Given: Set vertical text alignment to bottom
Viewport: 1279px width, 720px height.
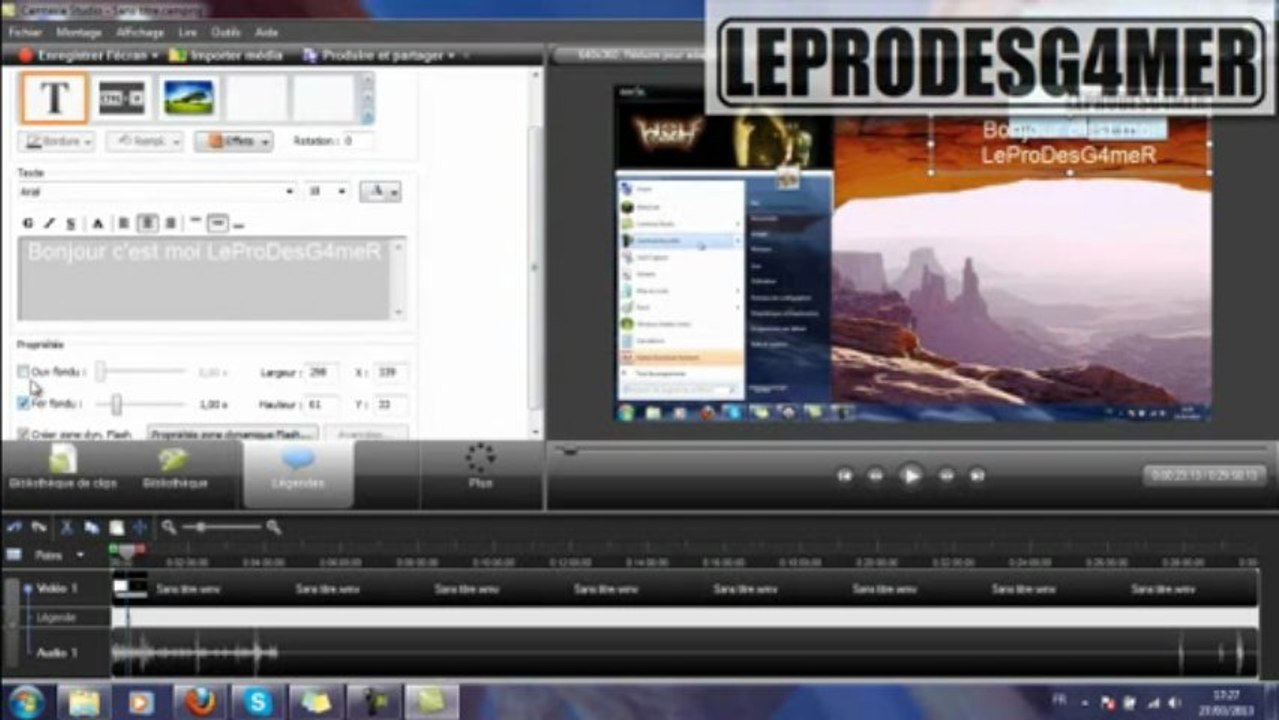Looking at the screenshot, I should click(x=239, y=224).
